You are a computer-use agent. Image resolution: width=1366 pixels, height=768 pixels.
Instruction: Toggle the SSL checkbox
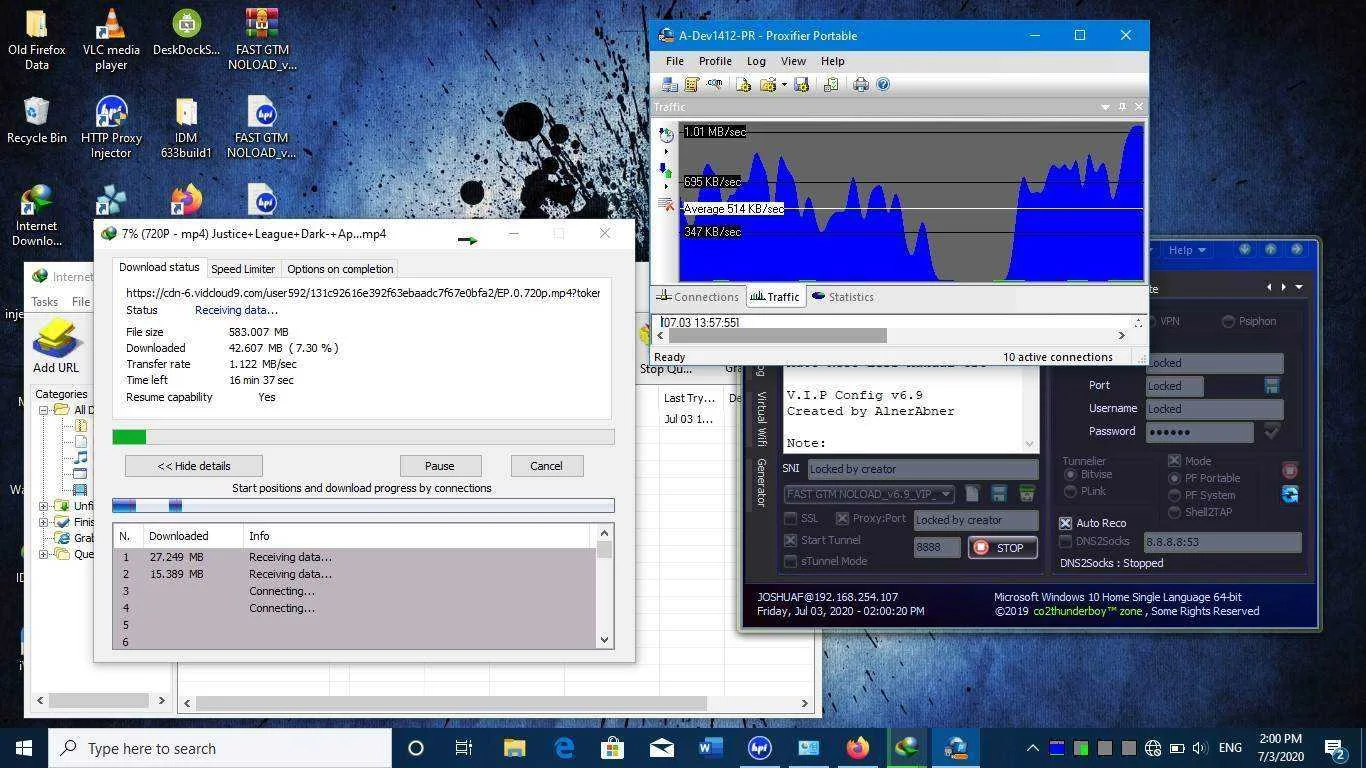click(791, 519)
